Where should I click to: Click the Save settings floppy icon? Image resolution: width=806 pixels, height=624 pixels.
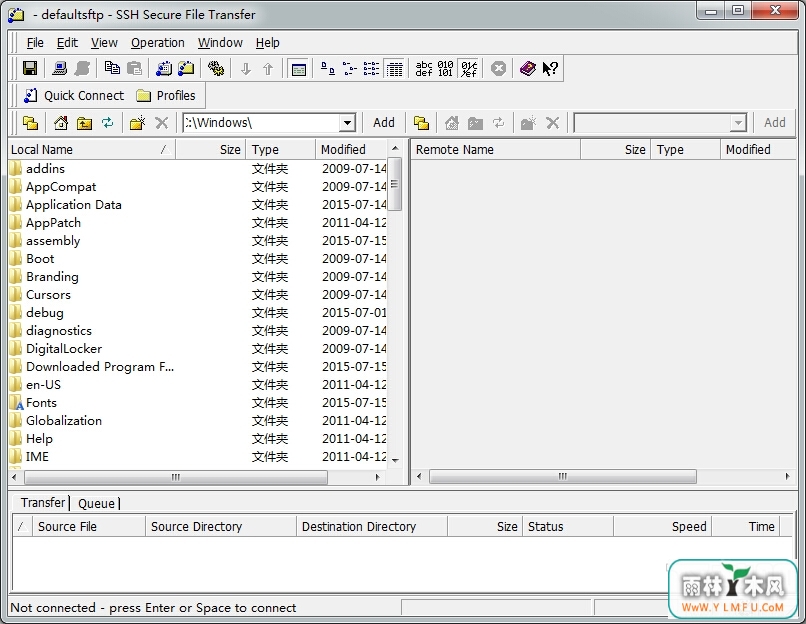pos(30,68)
